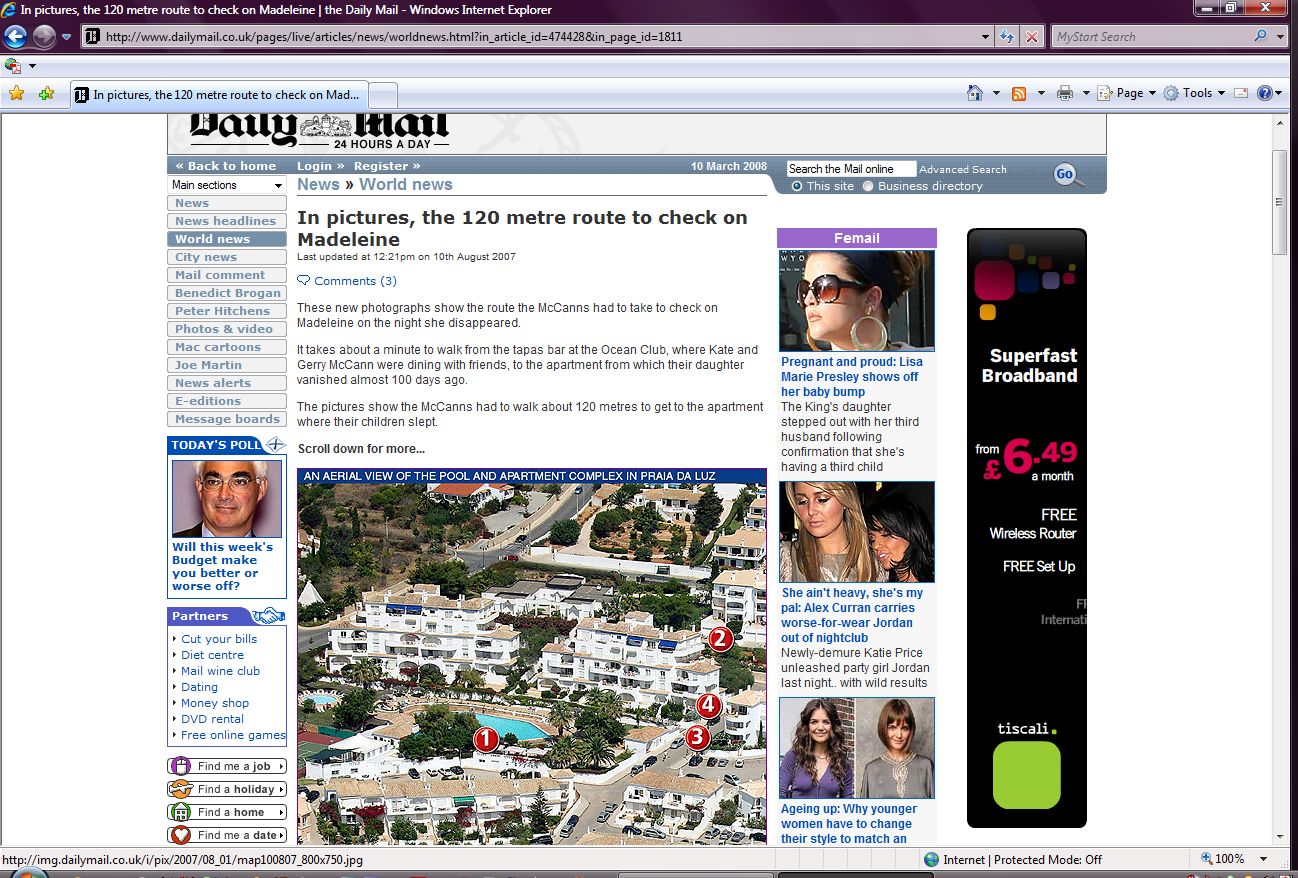Click the browser Back arrow button
The height and width of the screenshot is (878, 1298).
(15, 37)
